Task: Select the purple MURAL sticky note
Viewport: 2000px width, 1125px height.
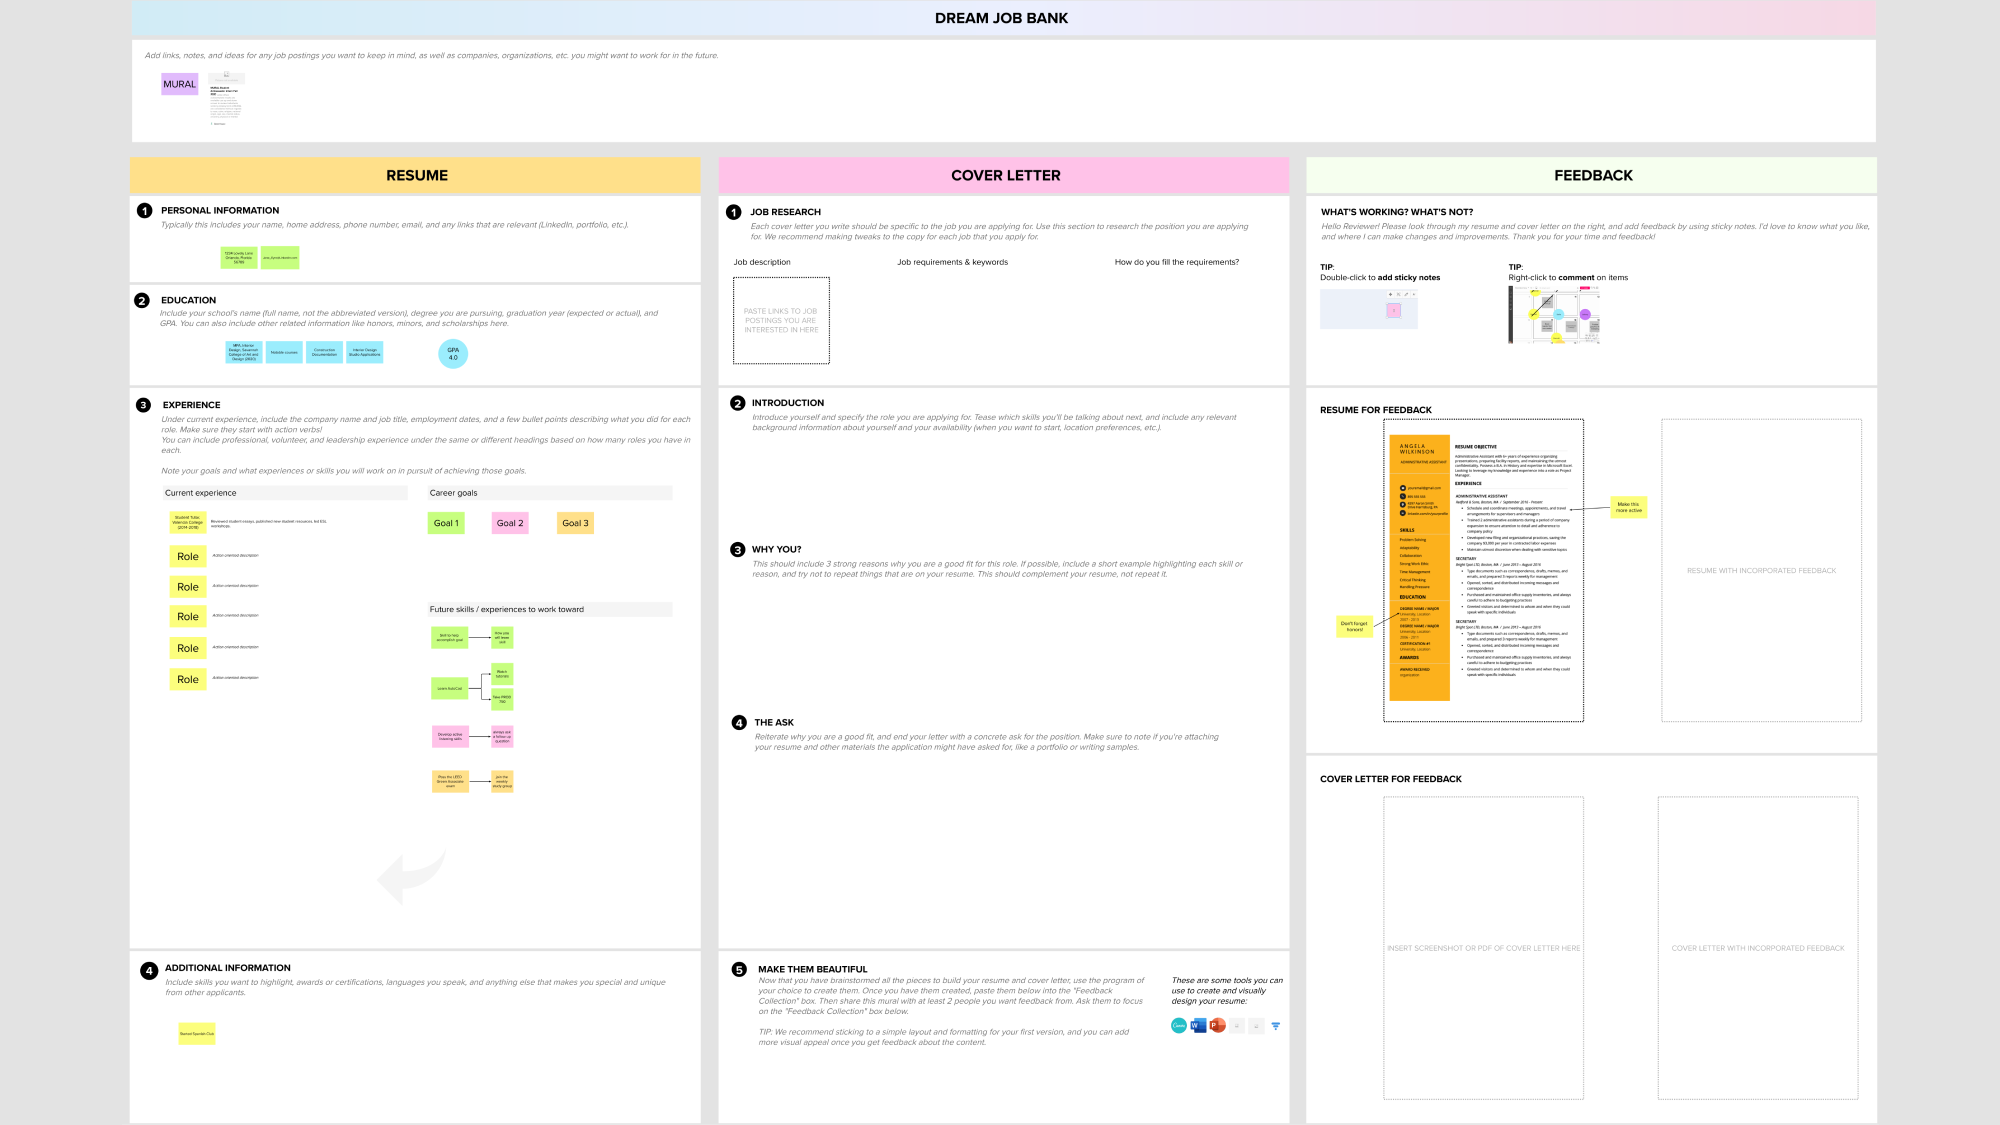Action: pos(180,85)
